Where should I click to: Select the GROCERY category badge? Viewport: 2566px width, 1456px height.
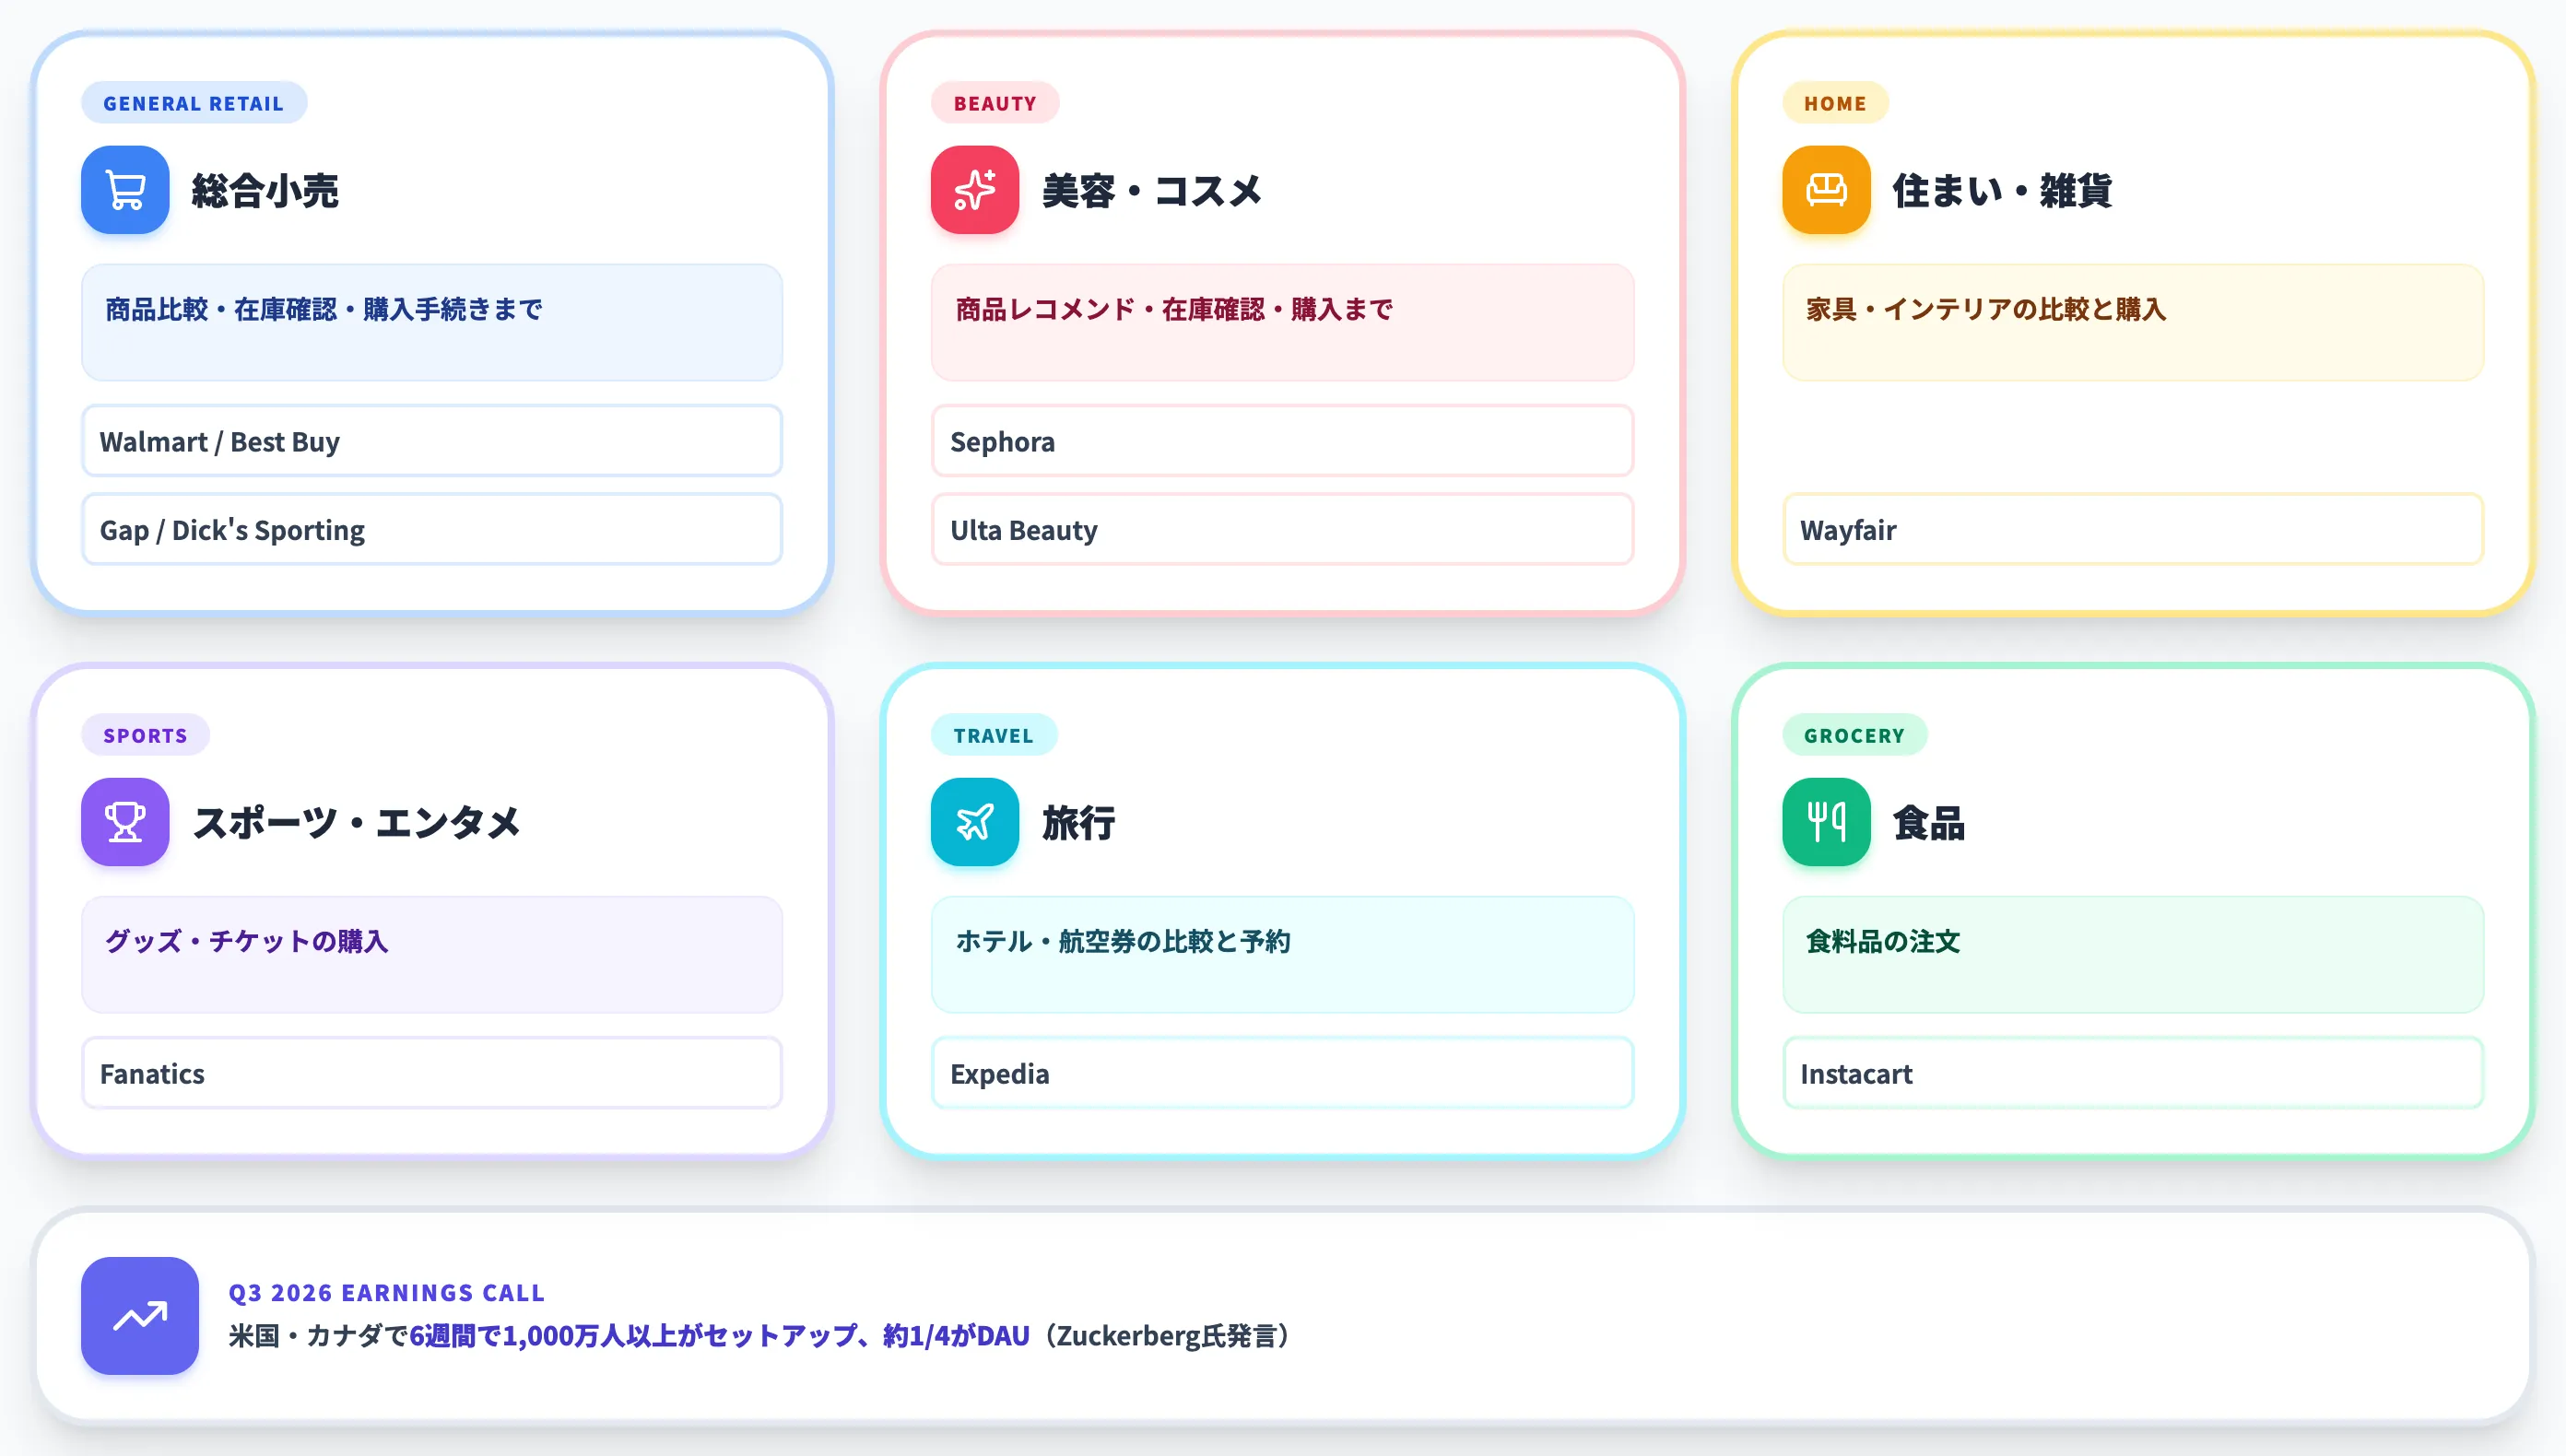click(x=1854, y=735)
